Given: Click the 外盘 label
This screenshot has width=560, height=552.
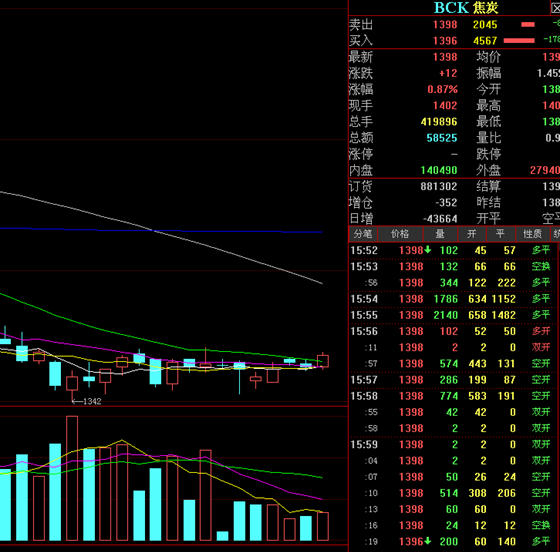Looking at the screenshot, I should click(x=489, y=170).
